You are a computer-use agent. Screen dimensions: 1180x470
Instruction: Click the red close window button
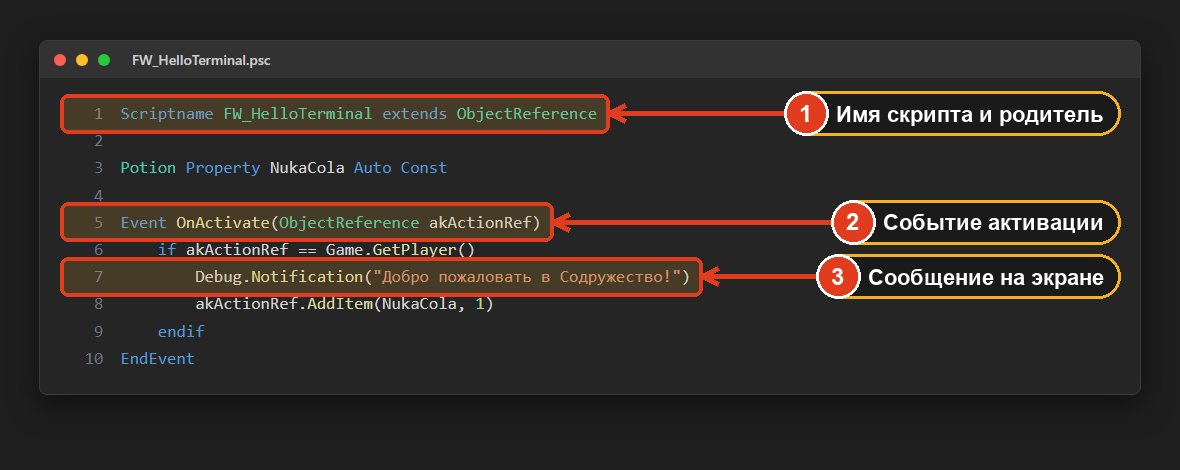click(x=60, y=60)
